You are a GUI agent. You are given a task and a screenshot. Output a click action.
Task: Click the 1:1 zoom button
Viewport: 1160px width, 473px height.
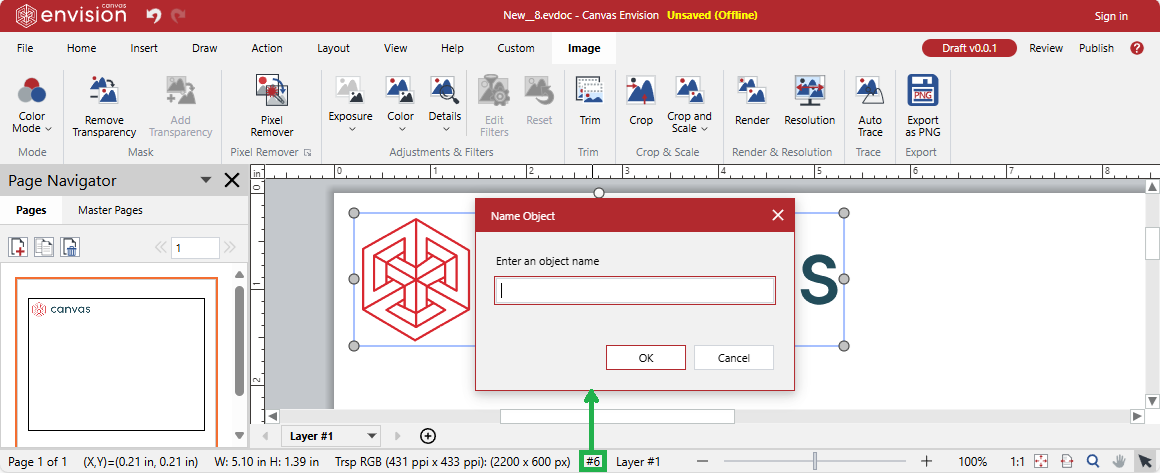(x=1017, y=461)
